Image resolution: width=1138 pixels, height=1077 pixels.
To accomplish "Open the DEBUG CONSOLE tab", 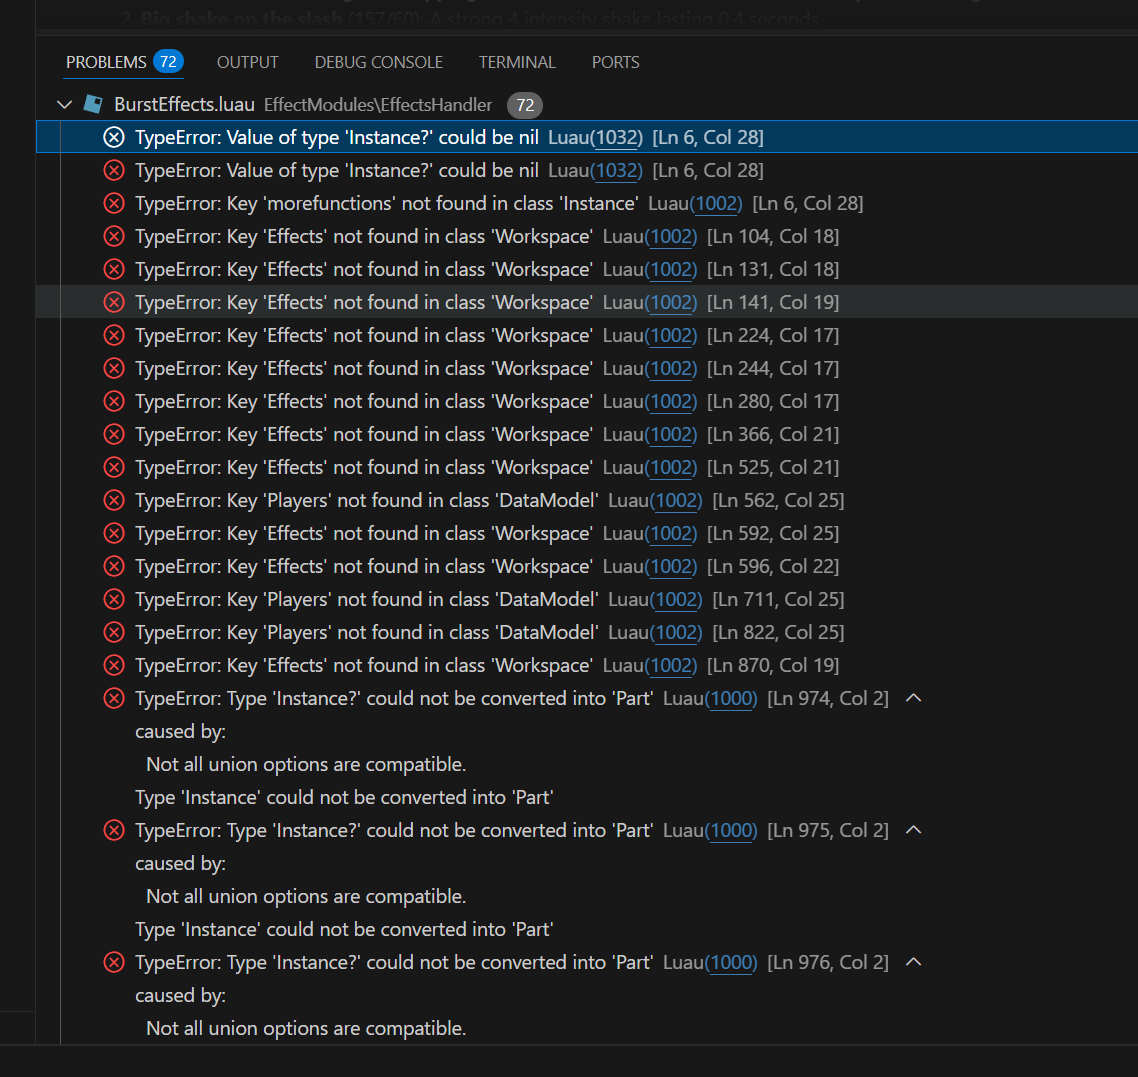I will [x=378, y=62].
